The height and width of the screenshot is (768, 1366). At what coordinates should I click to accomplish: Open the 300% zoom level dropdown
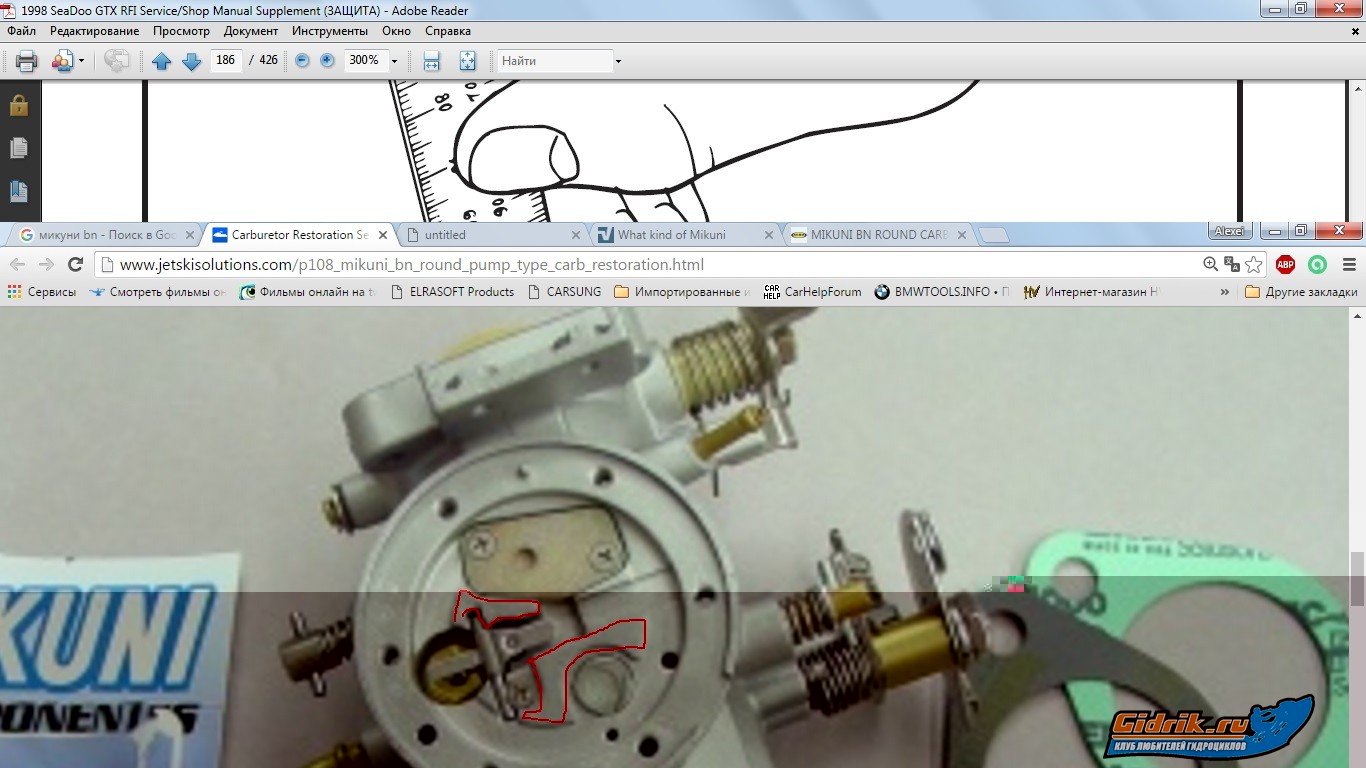pos(394,61)
